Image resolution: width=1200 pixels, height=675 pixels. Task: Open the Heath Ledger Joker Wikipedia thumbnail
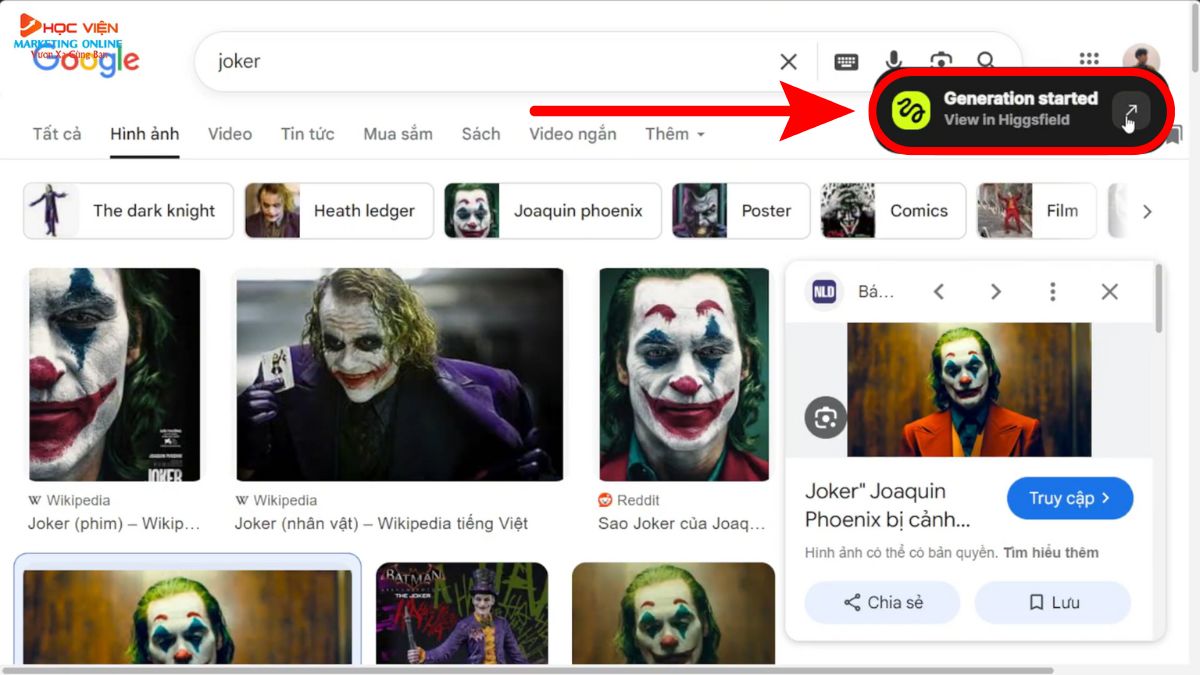coord(399,375)
